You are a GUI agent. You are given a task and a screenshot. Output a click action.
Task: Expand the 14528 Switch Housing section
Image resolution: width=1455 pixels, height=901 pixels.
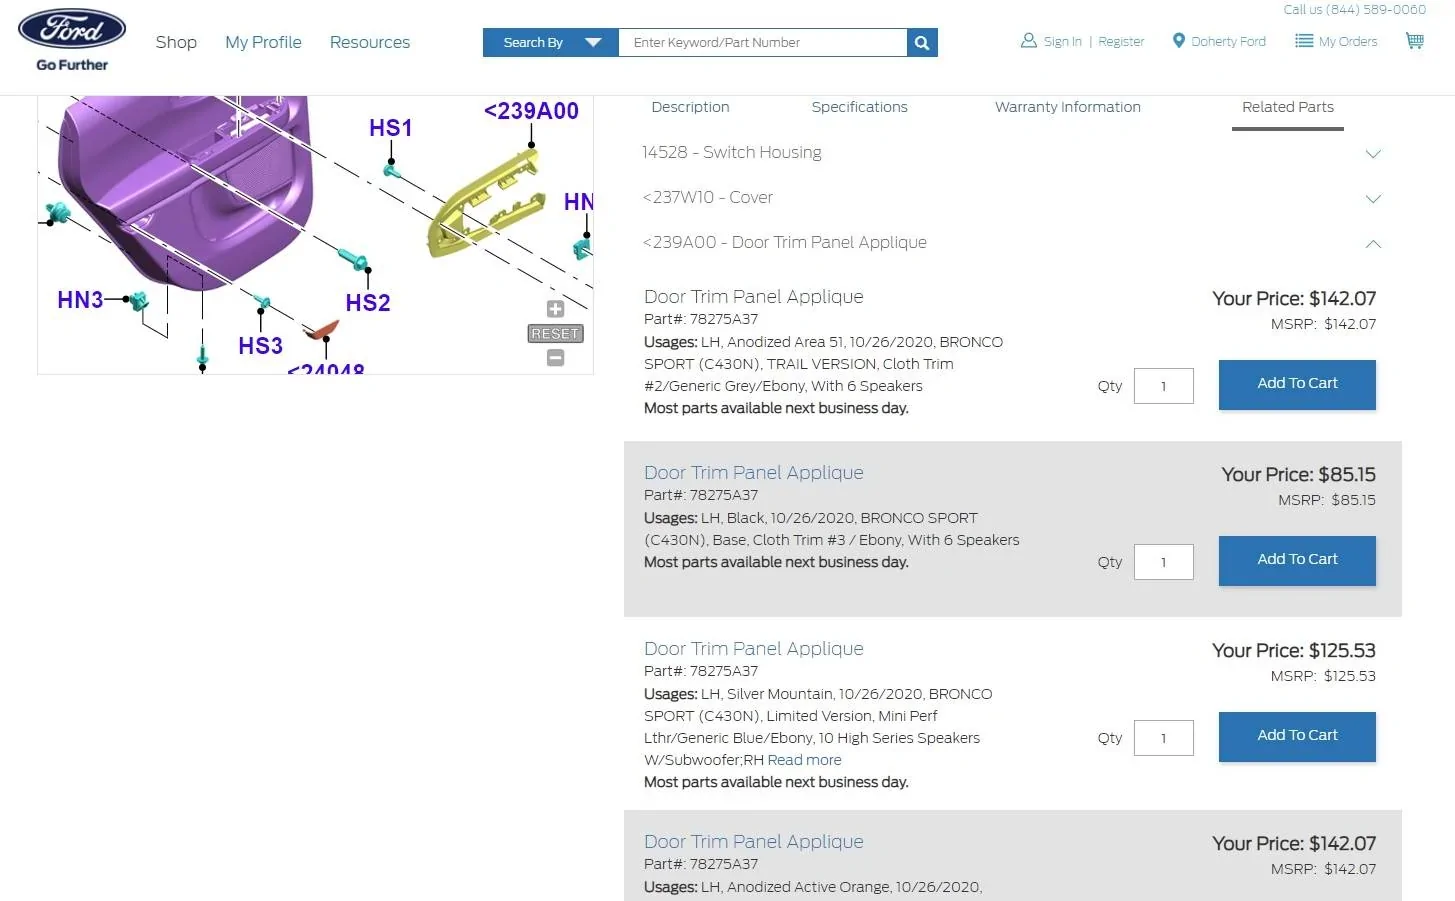coord(1373,154)
